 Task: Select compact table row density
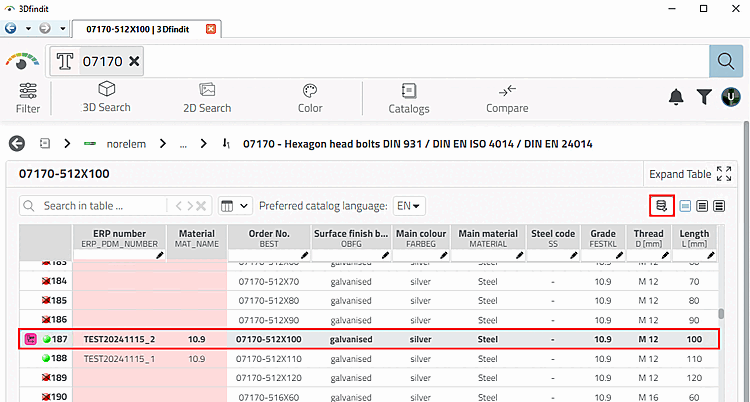point(685,206)
